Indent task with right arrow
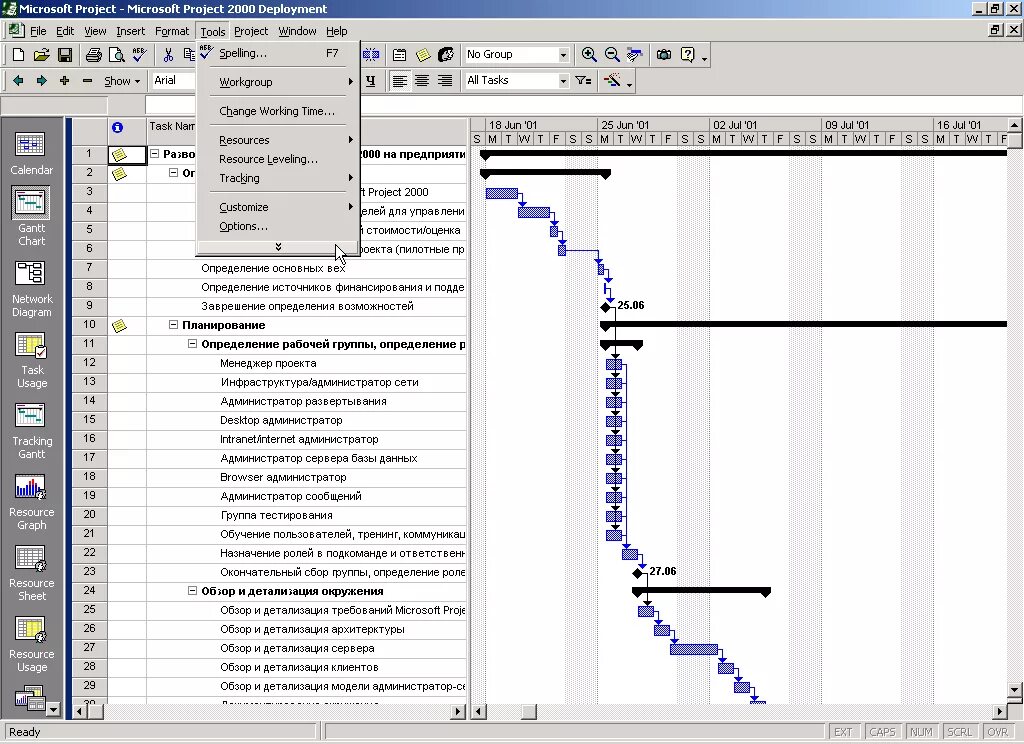Screen dimensions: 1024x744 pyautogui.click(x=41, y=81)
